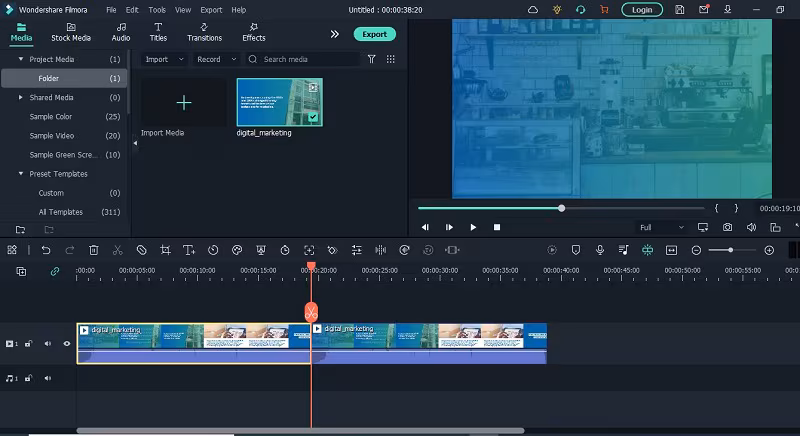Screen dimensions: 800x436
Task: Hide video track 1 with eye icon
Action: pyautogui.click(x=67, y=344)
